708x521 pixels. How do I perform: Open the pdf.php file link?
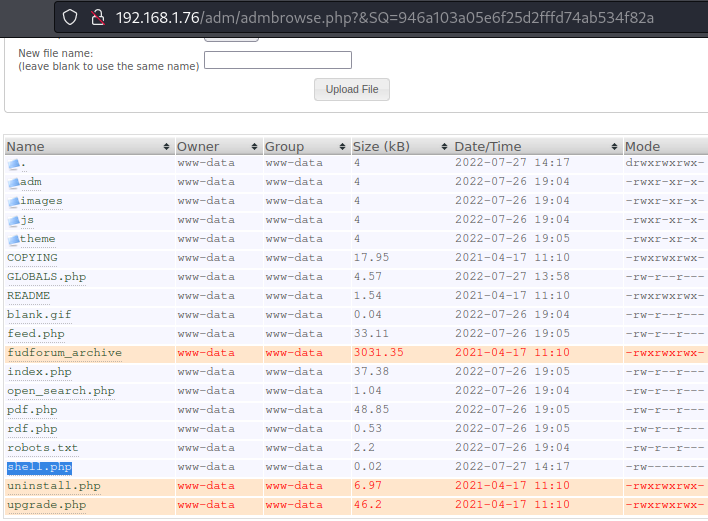tap(32, 409)
